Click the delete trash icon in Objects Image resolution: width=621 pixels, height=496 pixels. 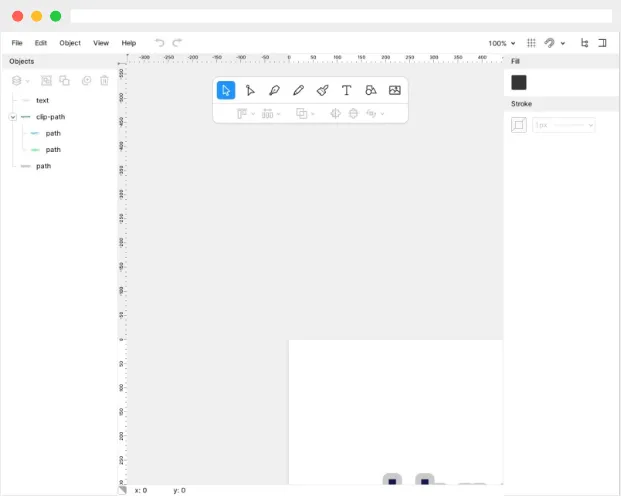coord(104,80)
